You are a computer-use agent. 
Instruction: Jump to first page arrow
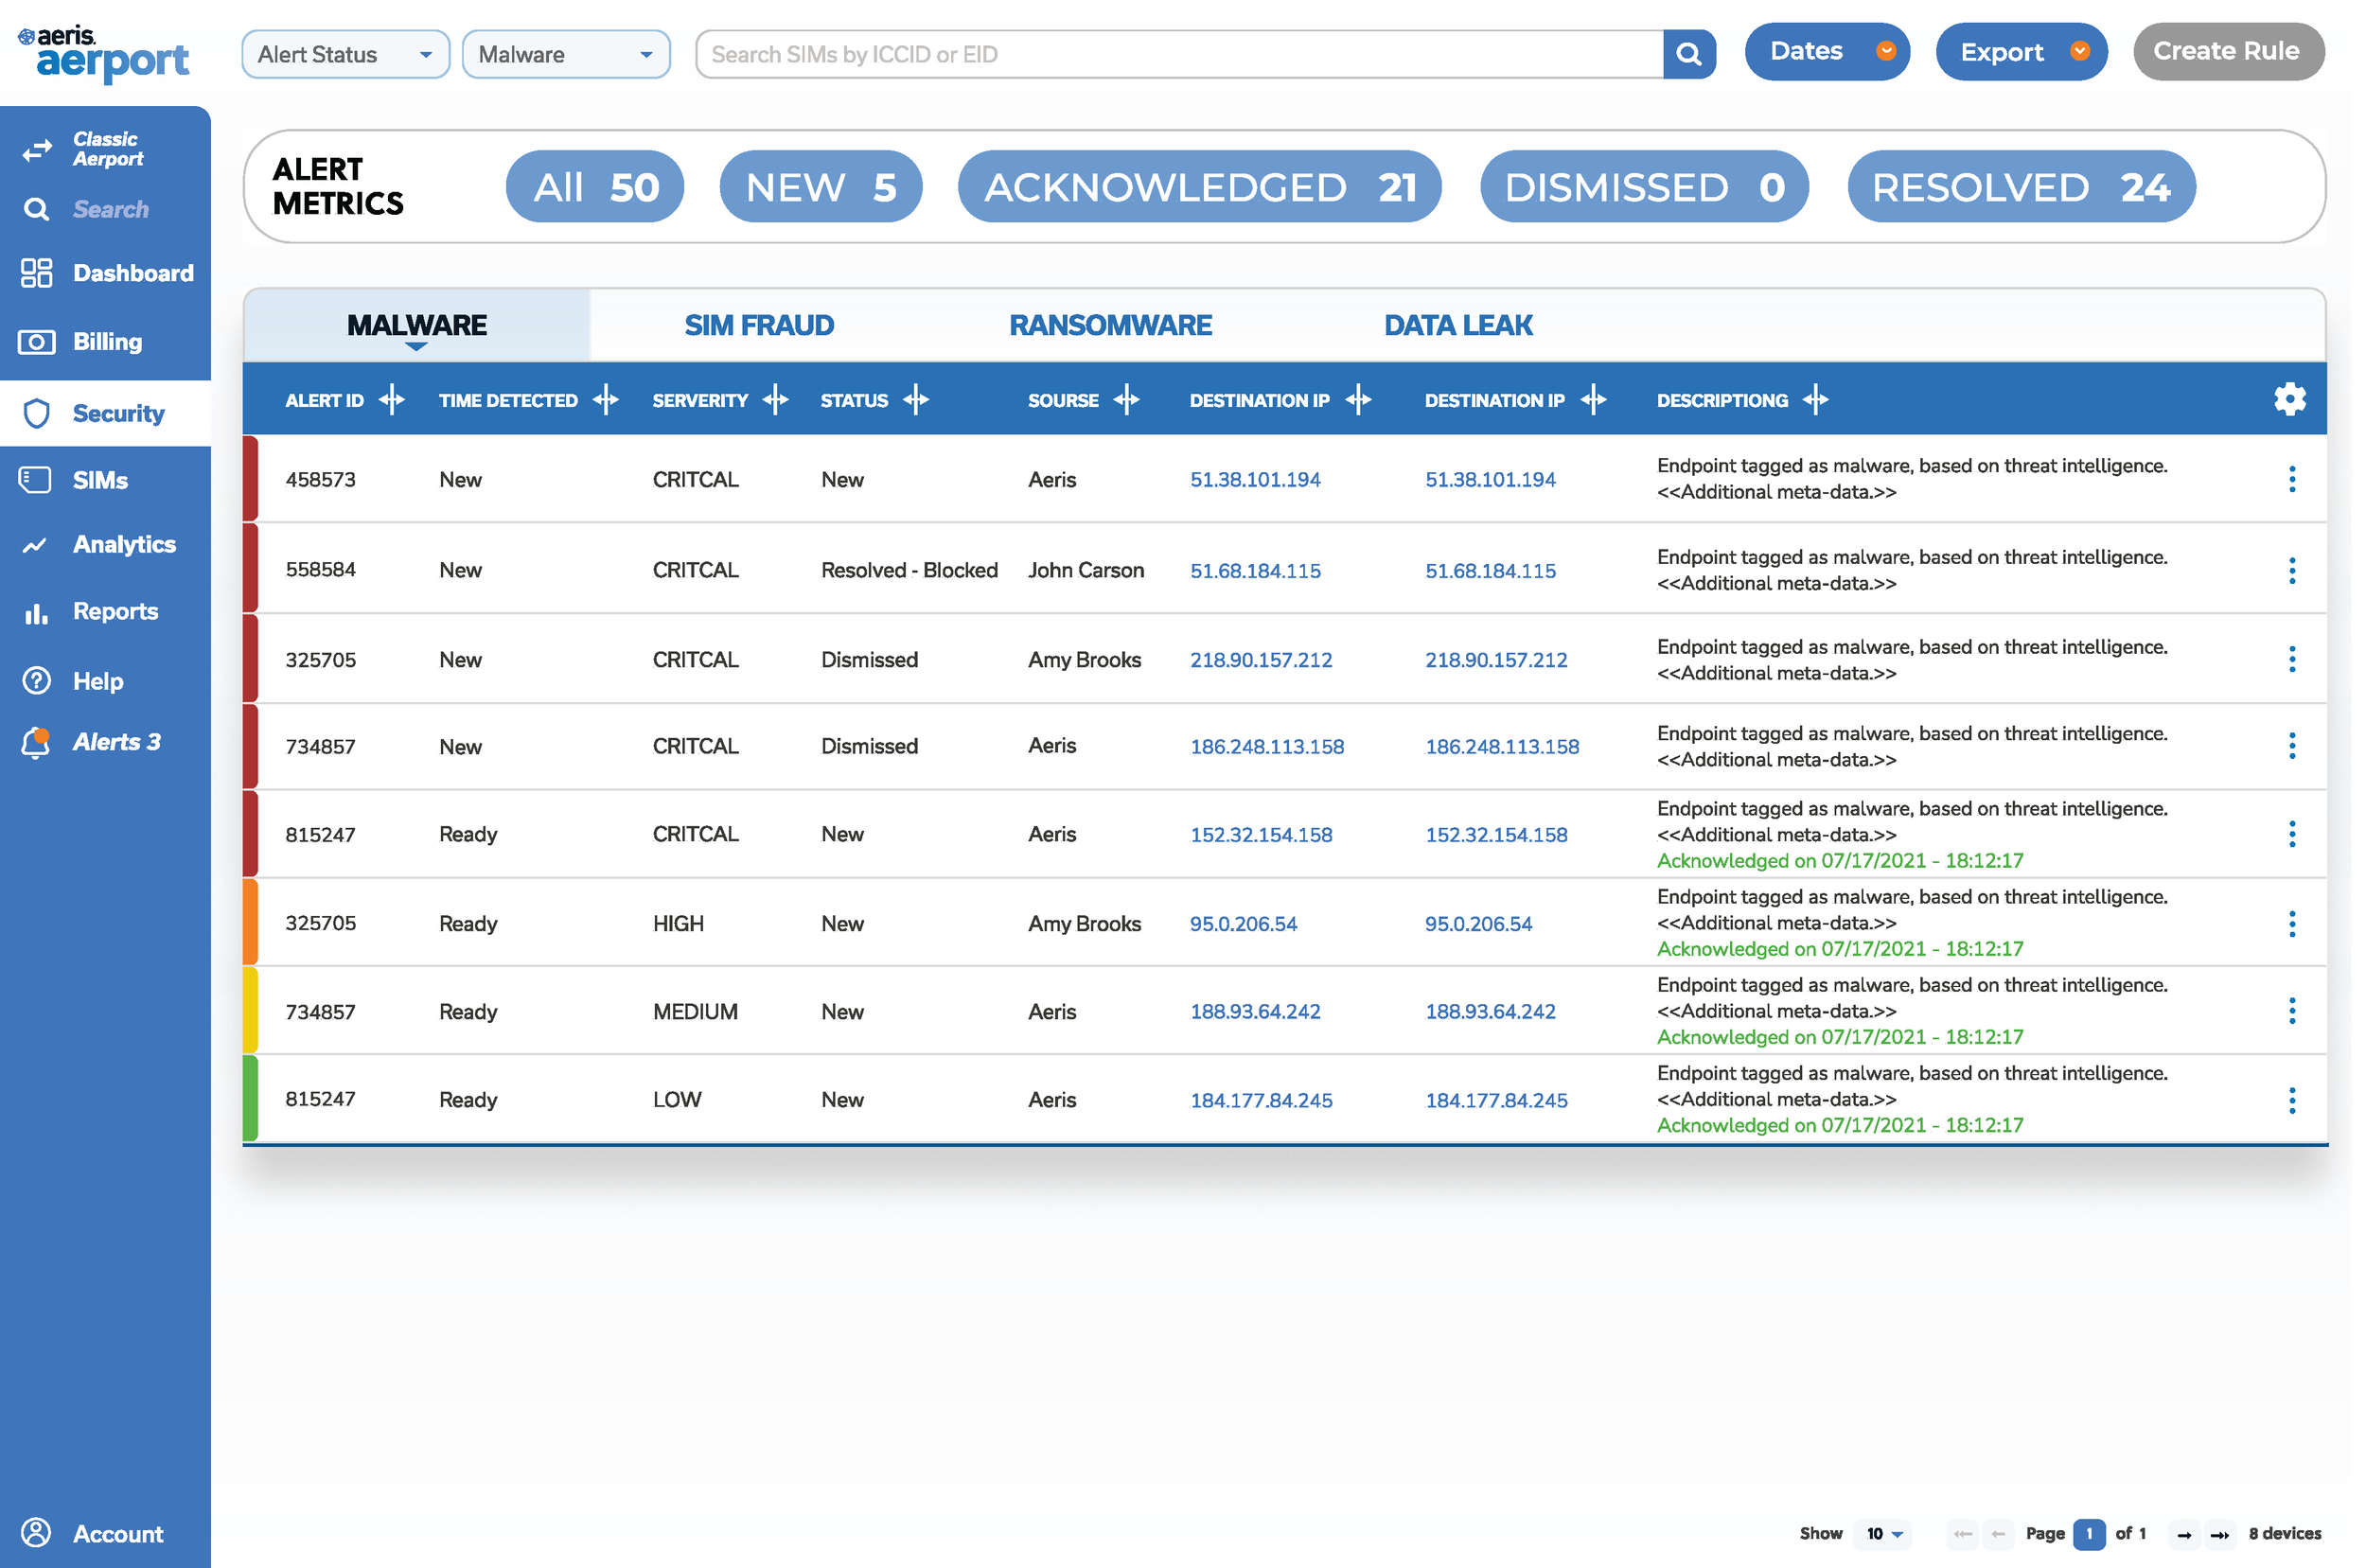click(x=1963, y=1534)
